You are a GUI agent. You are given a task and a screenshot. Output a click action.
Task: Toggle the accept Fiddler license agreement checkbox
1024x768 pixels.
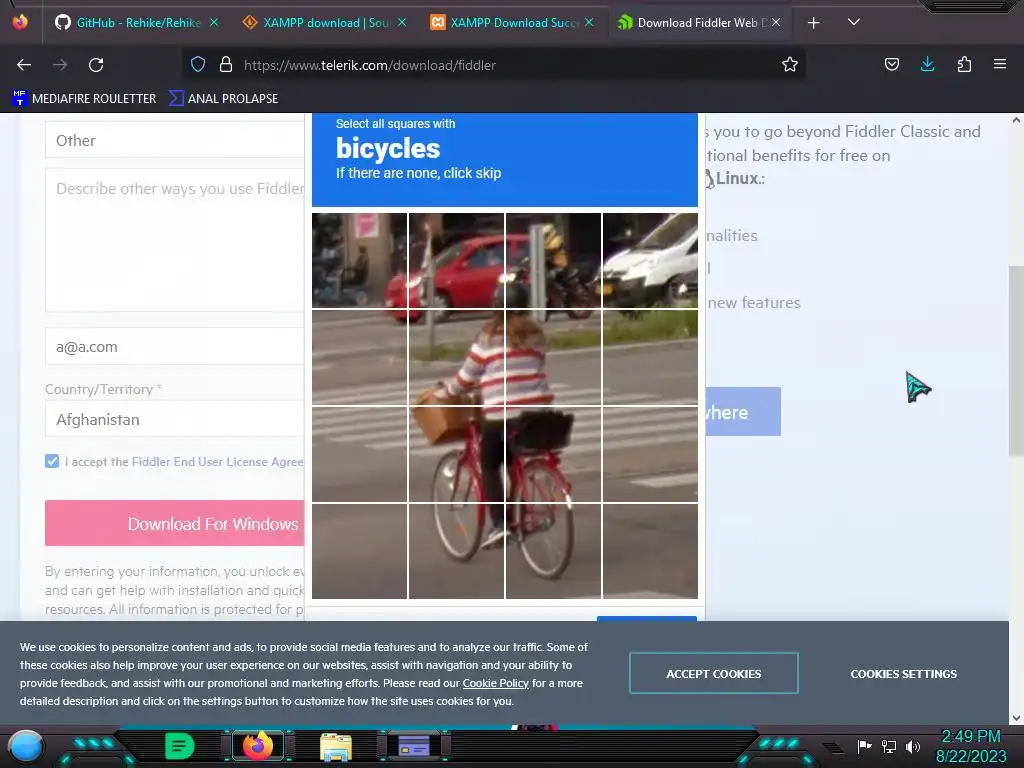pos(52,461)
